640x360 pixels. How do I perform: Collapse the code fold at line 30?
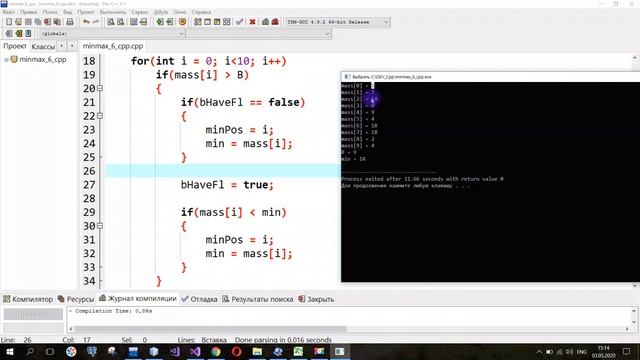click(x=100, y=226)
